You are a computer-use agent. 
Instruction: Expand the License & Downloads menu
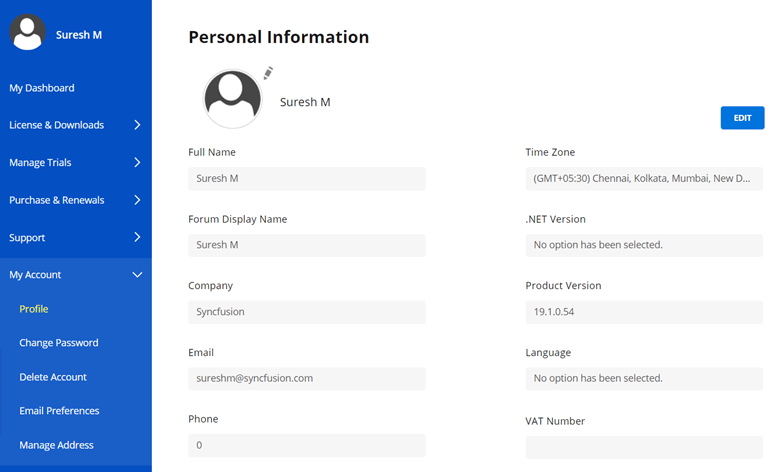click(x=137, y=125)
